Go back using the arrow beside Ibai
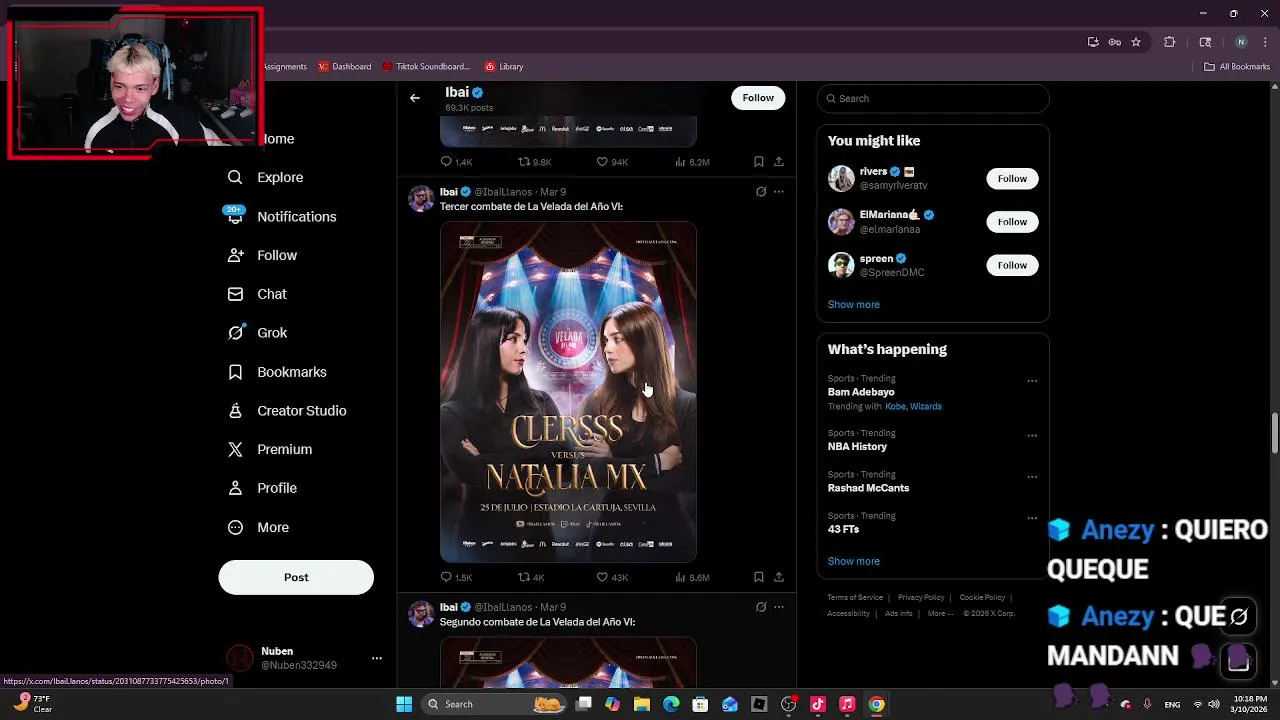Viewport: 1280px width, 720px height. pos(415,98)
